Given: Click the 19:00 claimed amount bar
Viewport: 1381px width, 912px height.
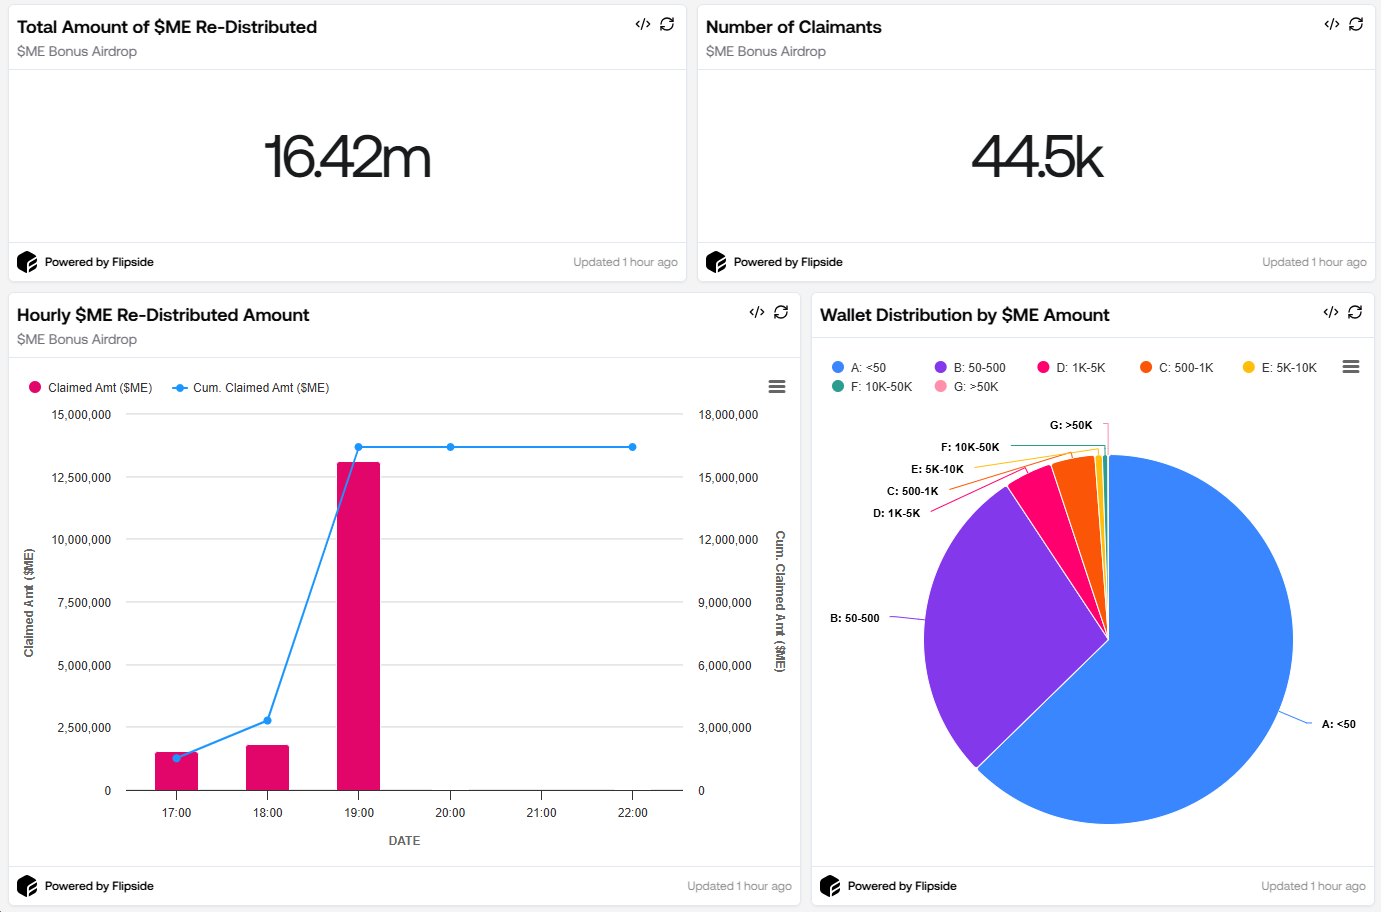Looking at the screenshot, I should click(x=358, y=625).
